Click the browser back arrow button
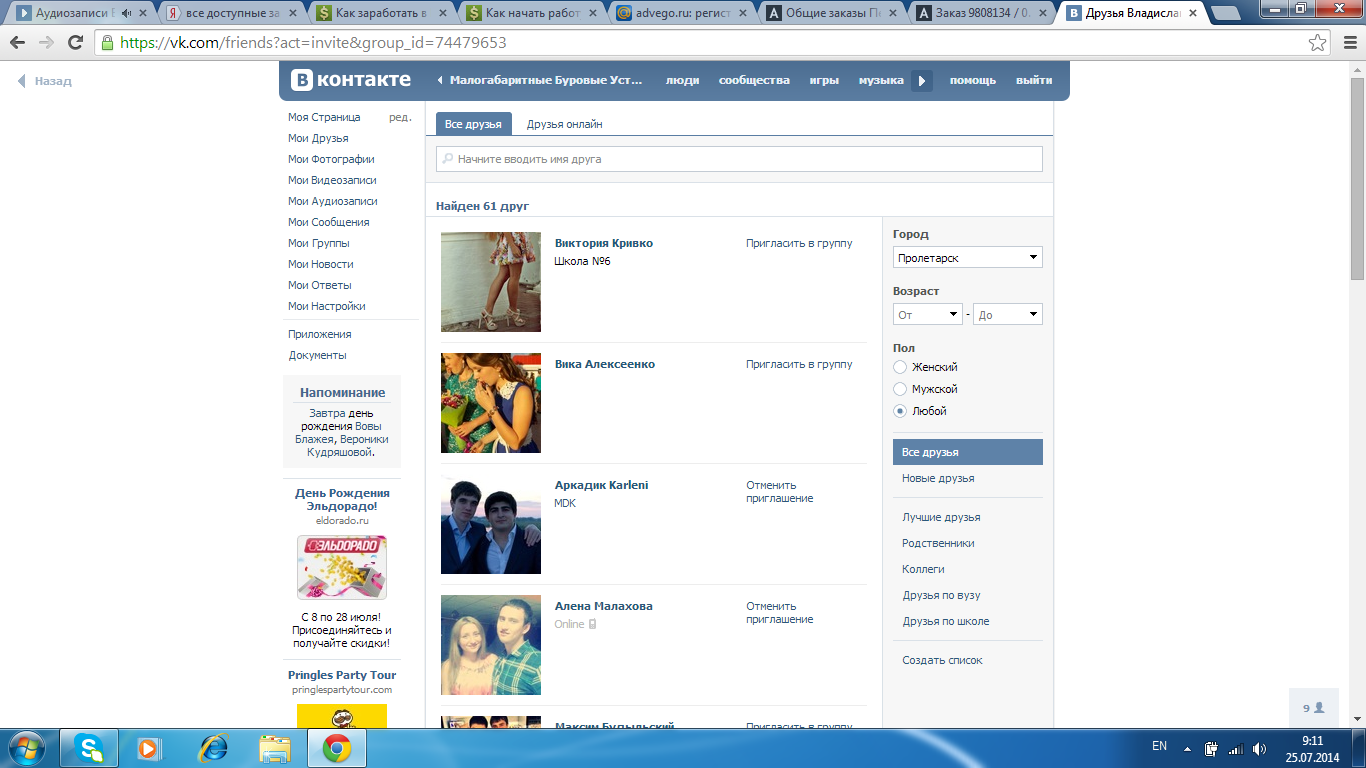 coord(18,43)
